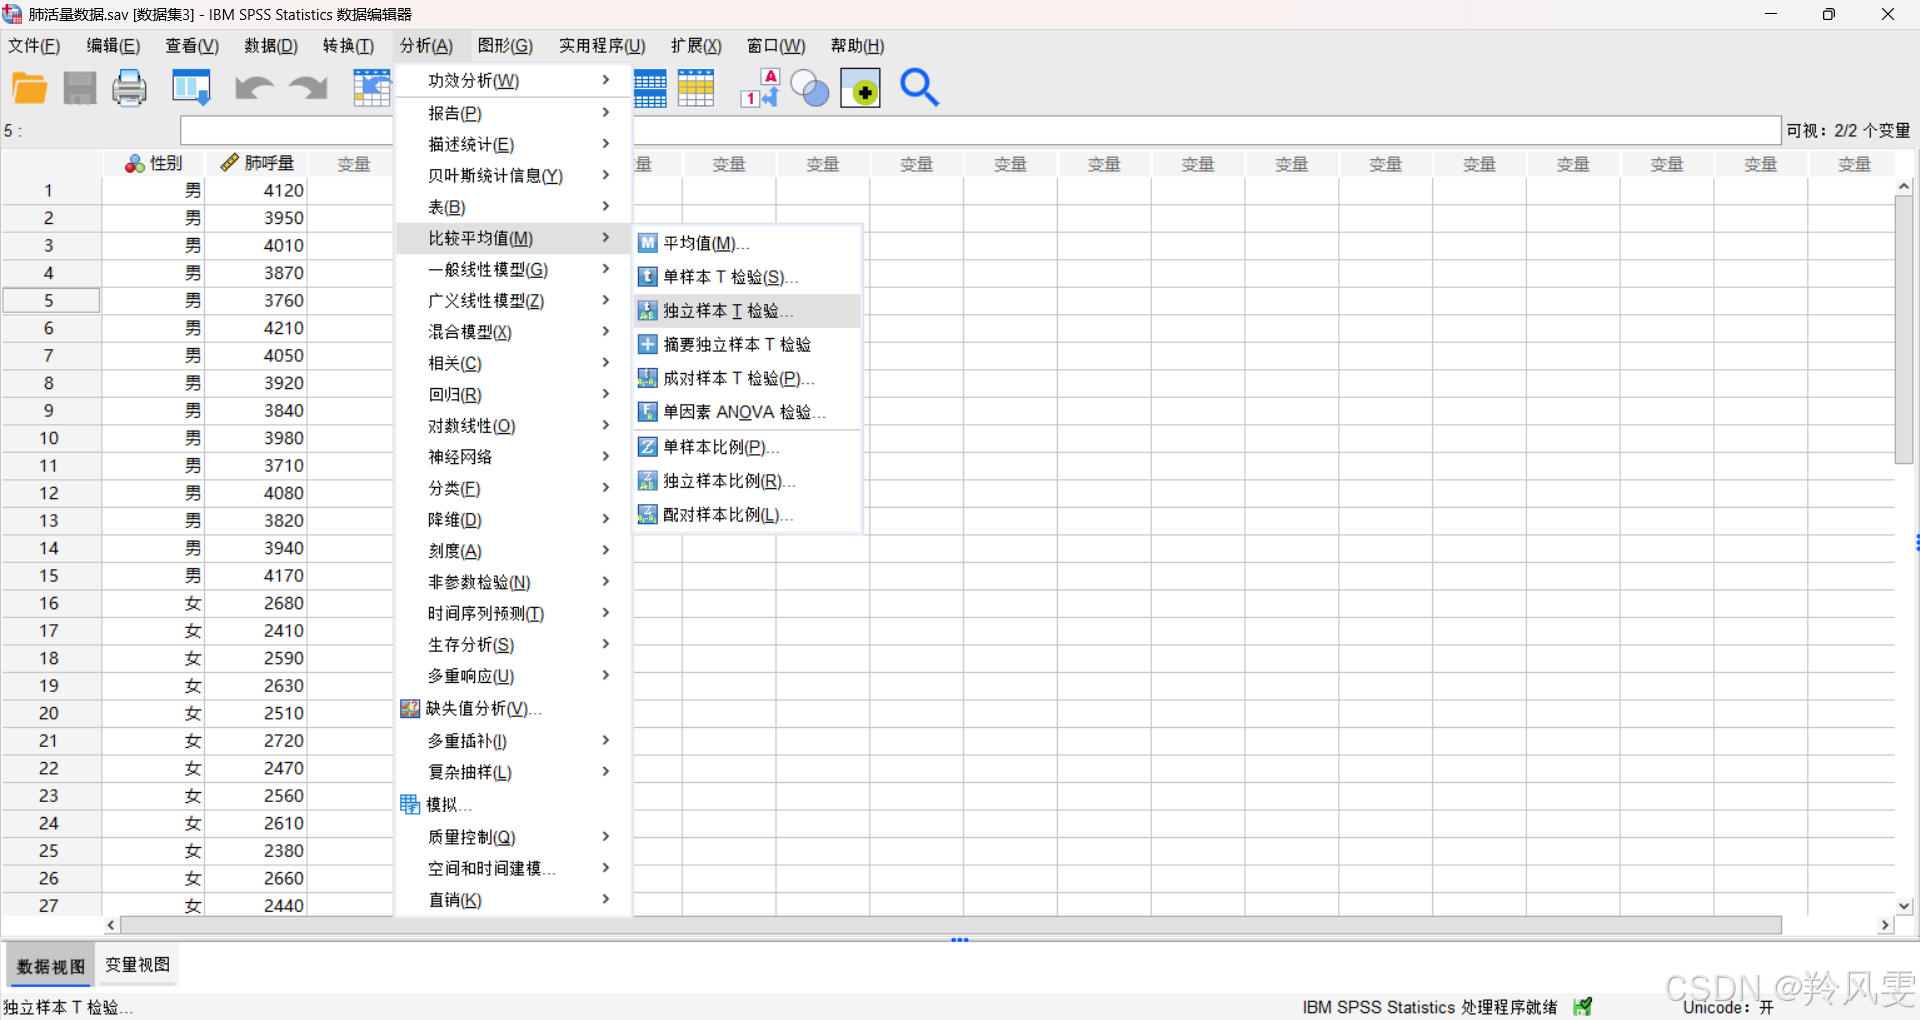Expand the 生存分析(S) submenu arrow

click(606, 643)
